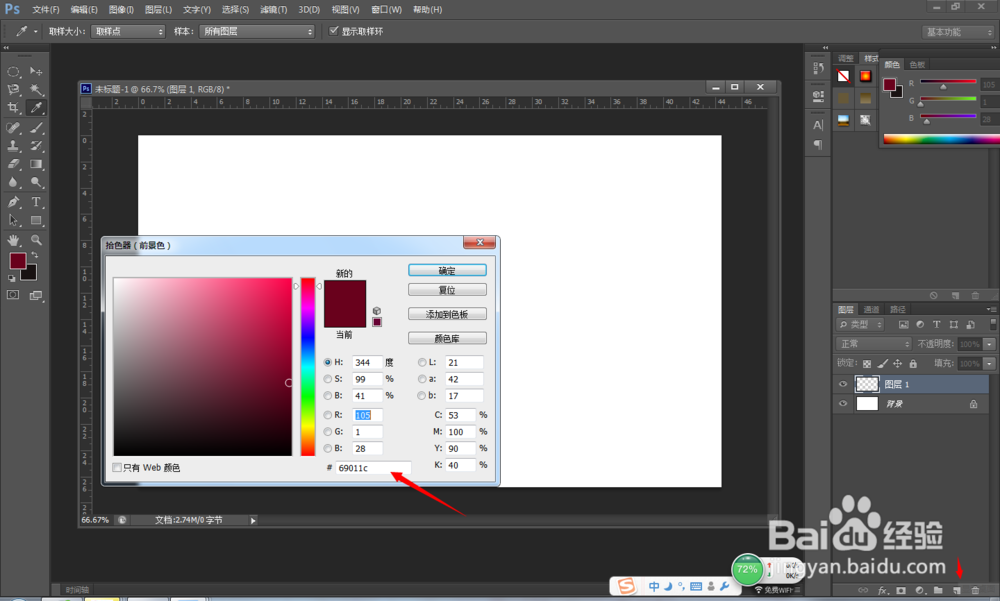The image size is (1000, 601).
Task: Open the 滤镜(T) menu
Action: [x=274, y=10]
